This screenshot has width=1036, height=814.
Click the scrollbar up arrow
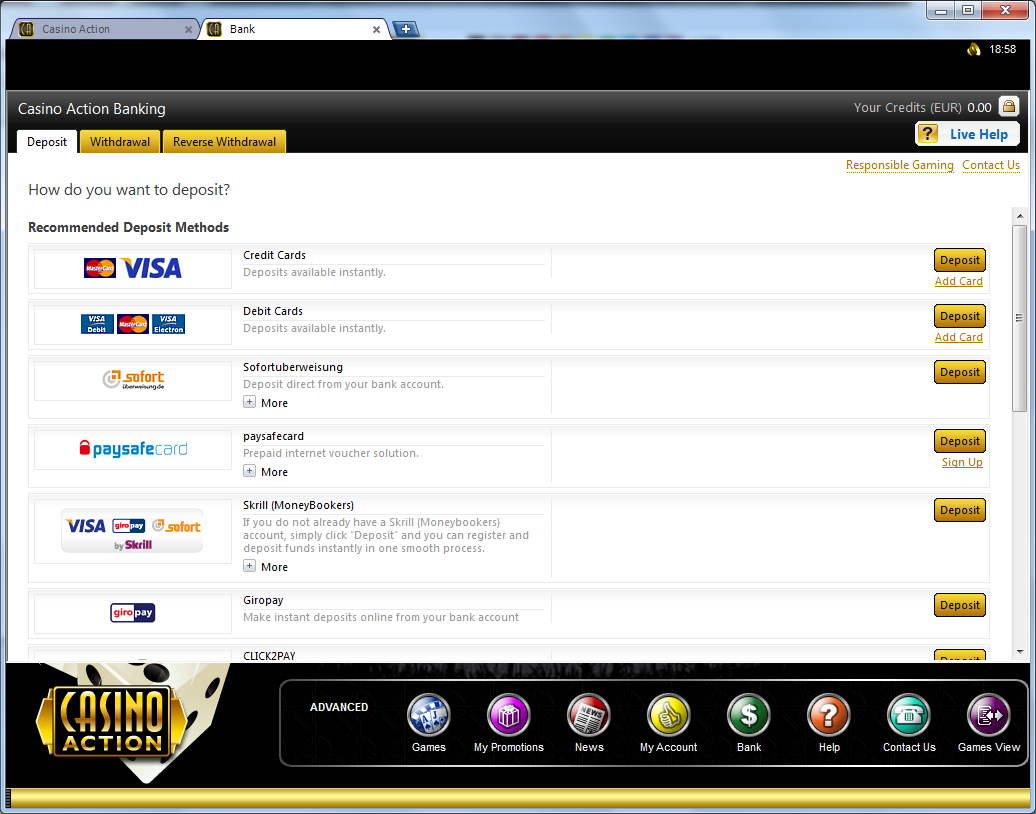1019,215
